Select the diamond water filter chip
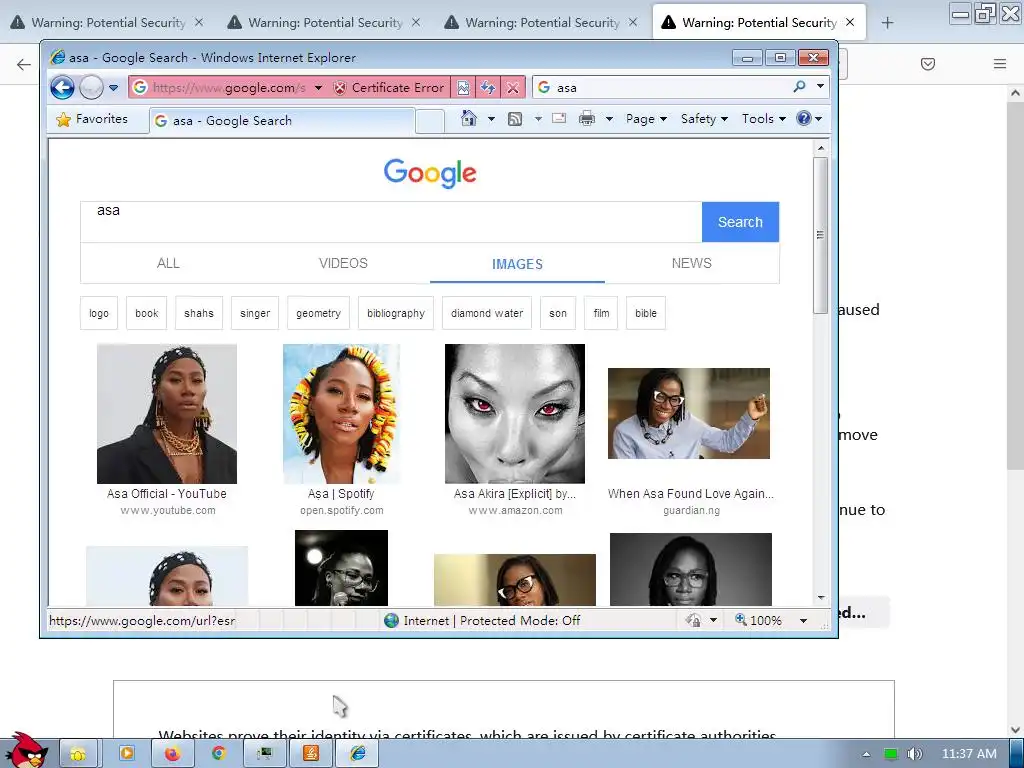 click(487, 313)
